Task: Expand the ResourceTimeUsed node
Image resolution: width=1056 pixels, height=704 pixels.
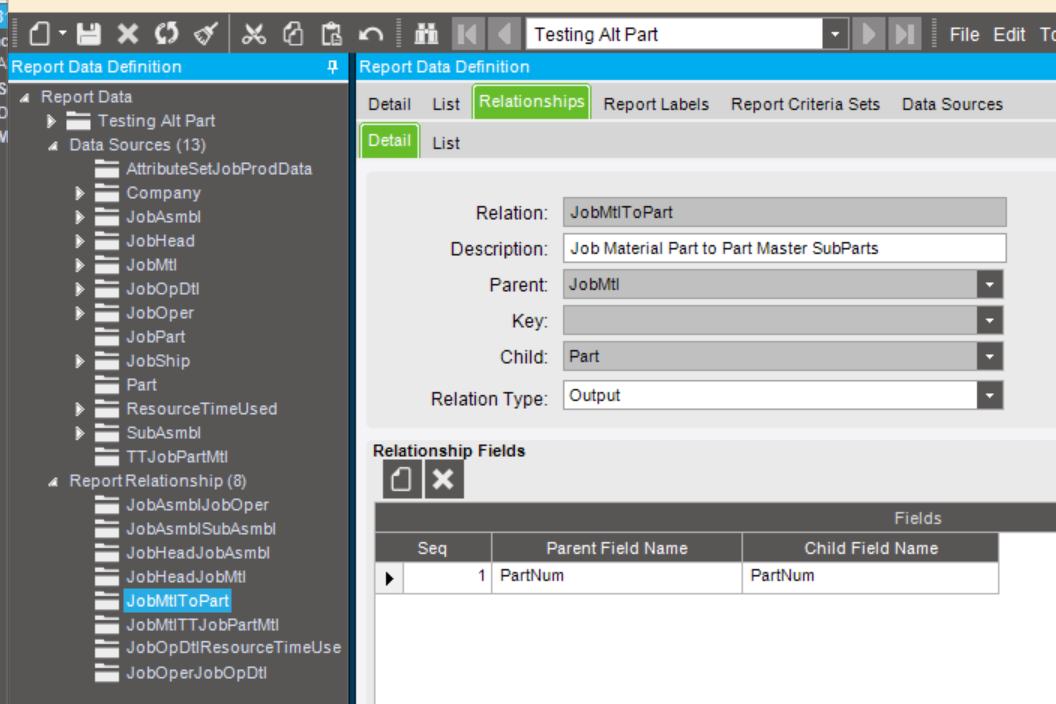Action: 79,409
